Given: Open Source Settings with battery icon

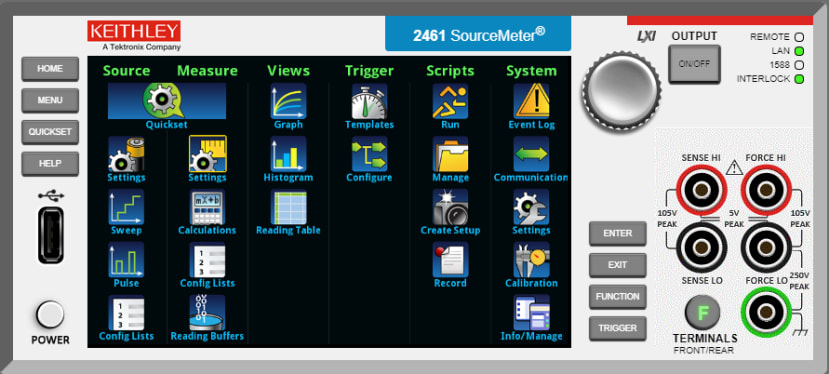Looking at the screenshot, I should pos(126,154).
